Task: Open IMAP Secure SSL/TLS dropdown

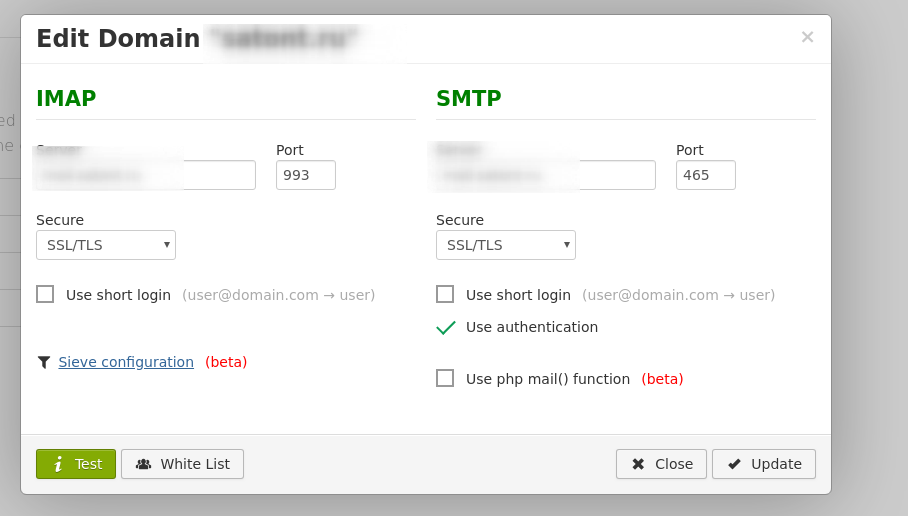Action: point(106,245)
